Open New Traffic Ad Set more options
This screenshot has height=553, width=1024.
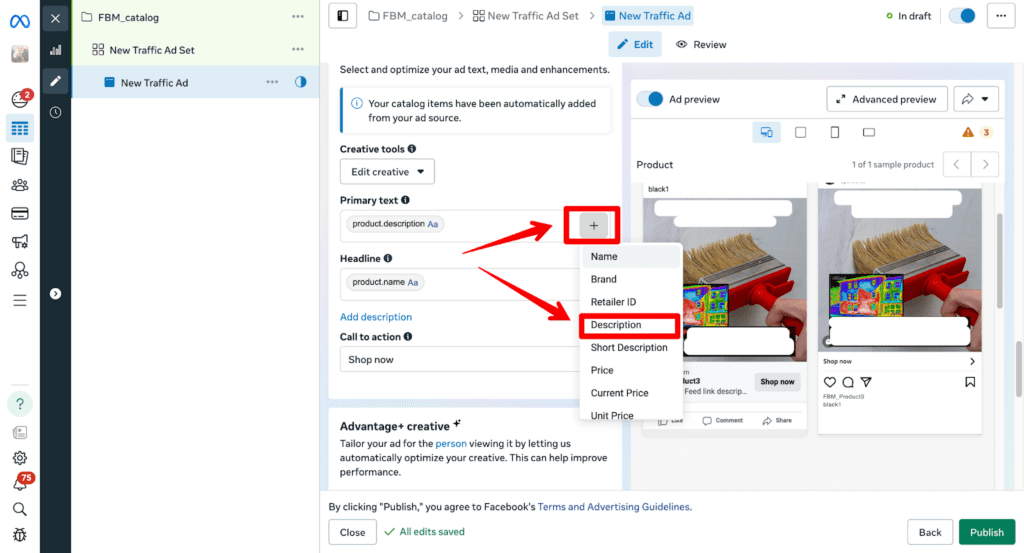click(298, 49)
